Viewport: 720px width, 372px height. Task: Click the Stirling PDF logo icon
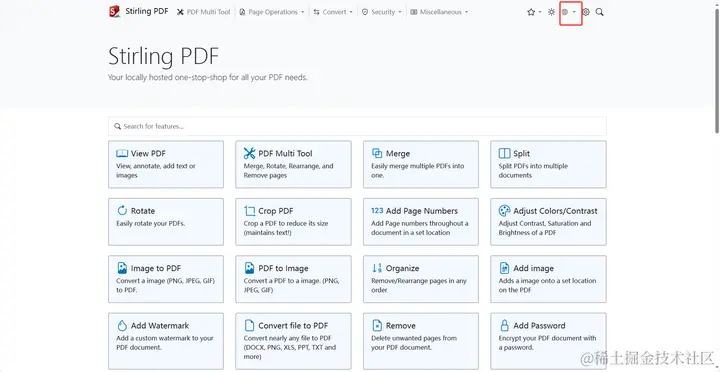[114, 12]
